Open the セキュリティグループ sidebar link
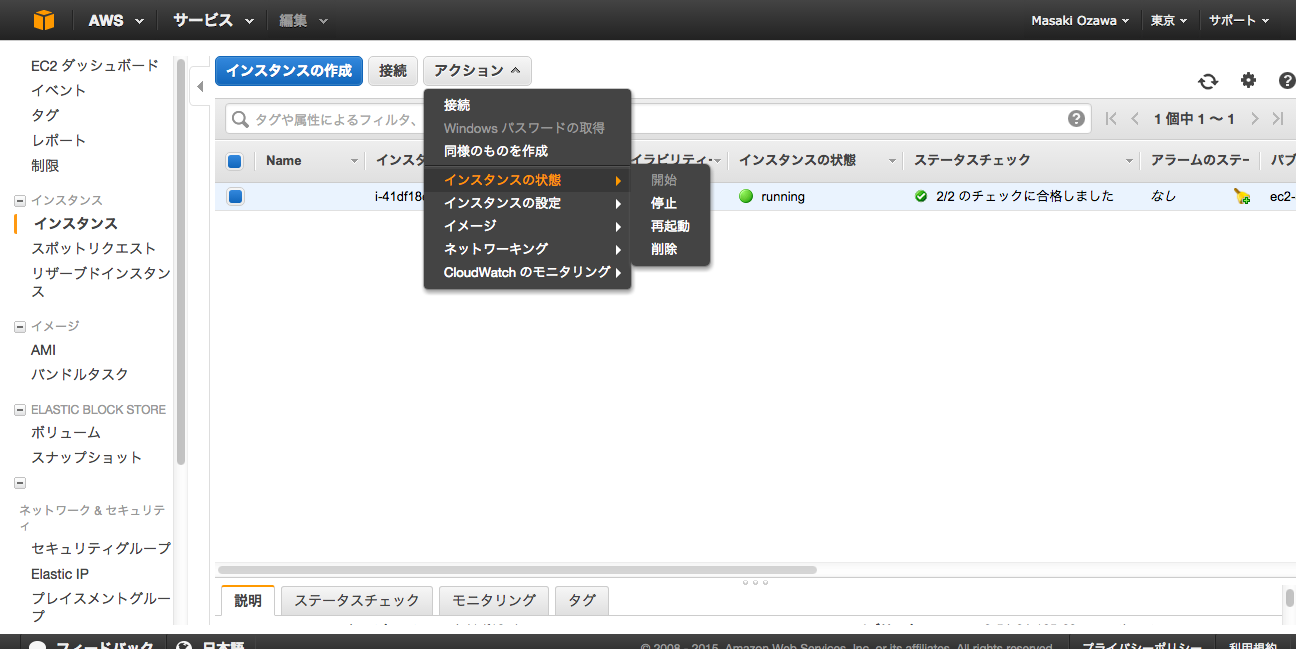This screenshot has height=649, width=1296. point(100,548)
